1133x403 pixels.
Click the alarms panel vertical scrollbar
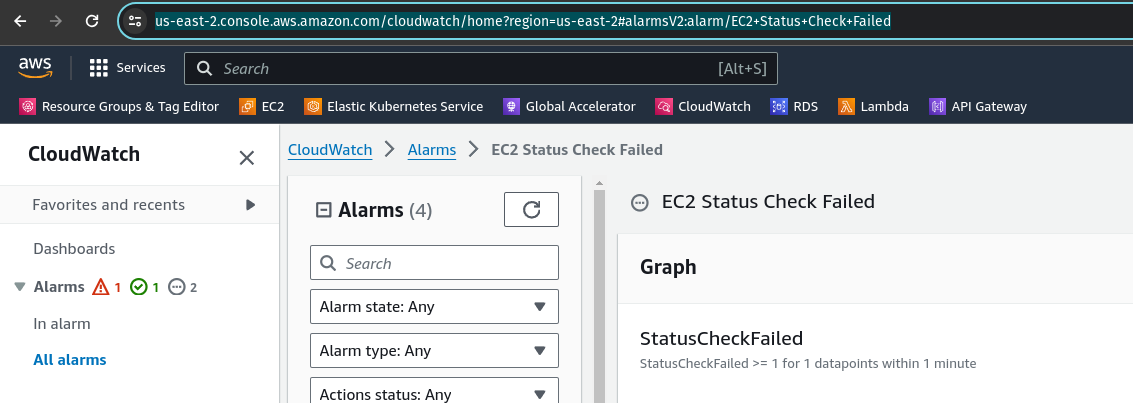click(599, 296)
